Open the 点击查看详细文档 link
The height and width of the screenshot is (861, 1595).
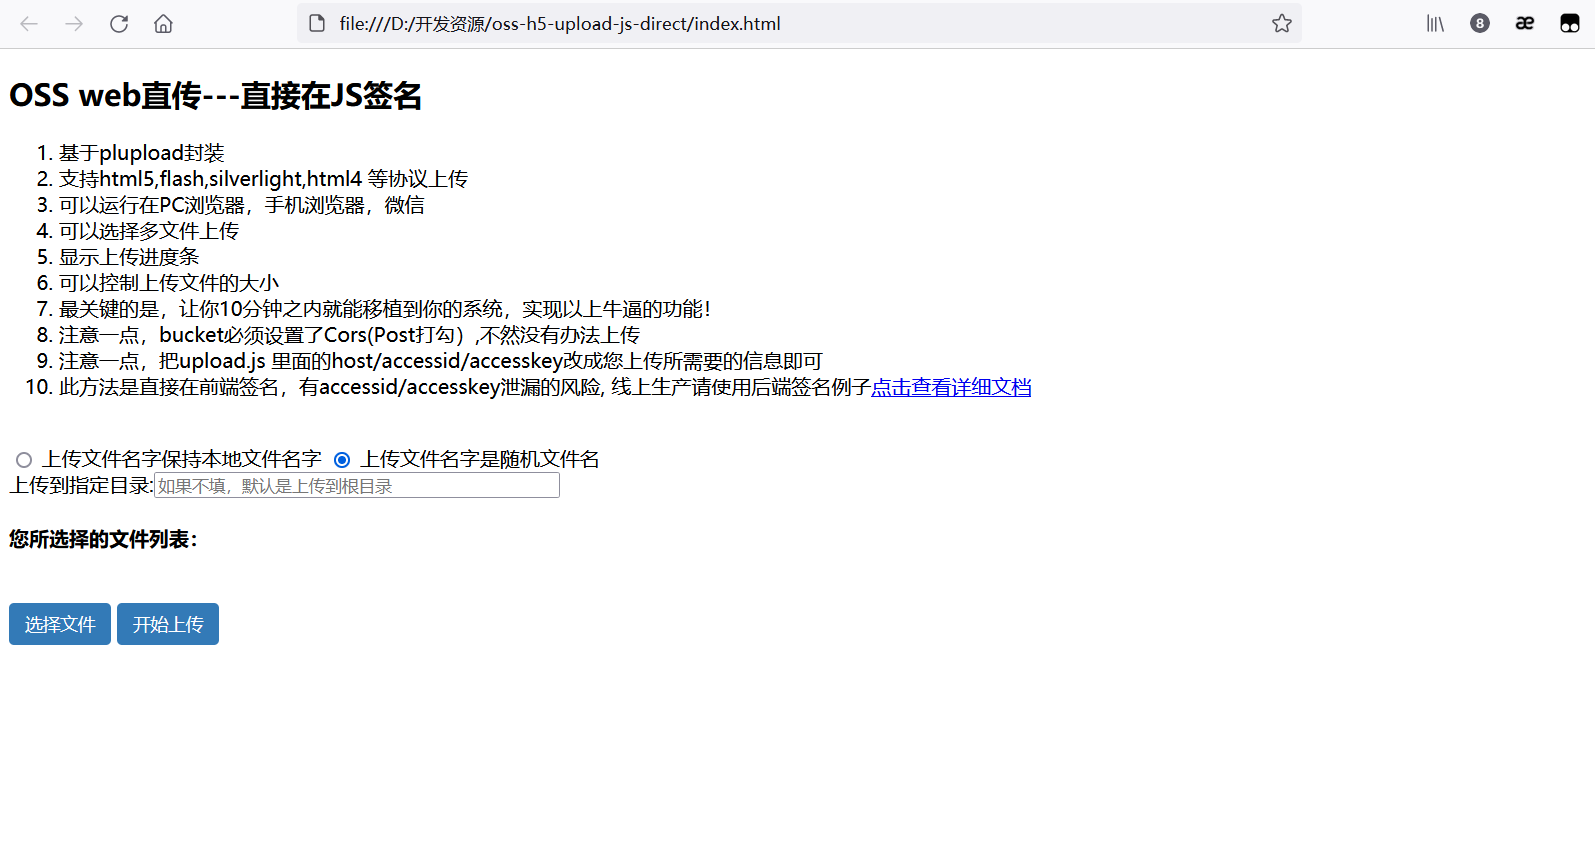click(951, 387)
